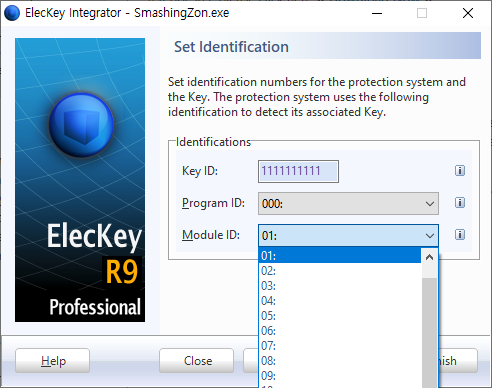Click the ElecKey R9 Professional banner image
The width and height of the screenshot is (492, 388).
(x=80, y=180)
